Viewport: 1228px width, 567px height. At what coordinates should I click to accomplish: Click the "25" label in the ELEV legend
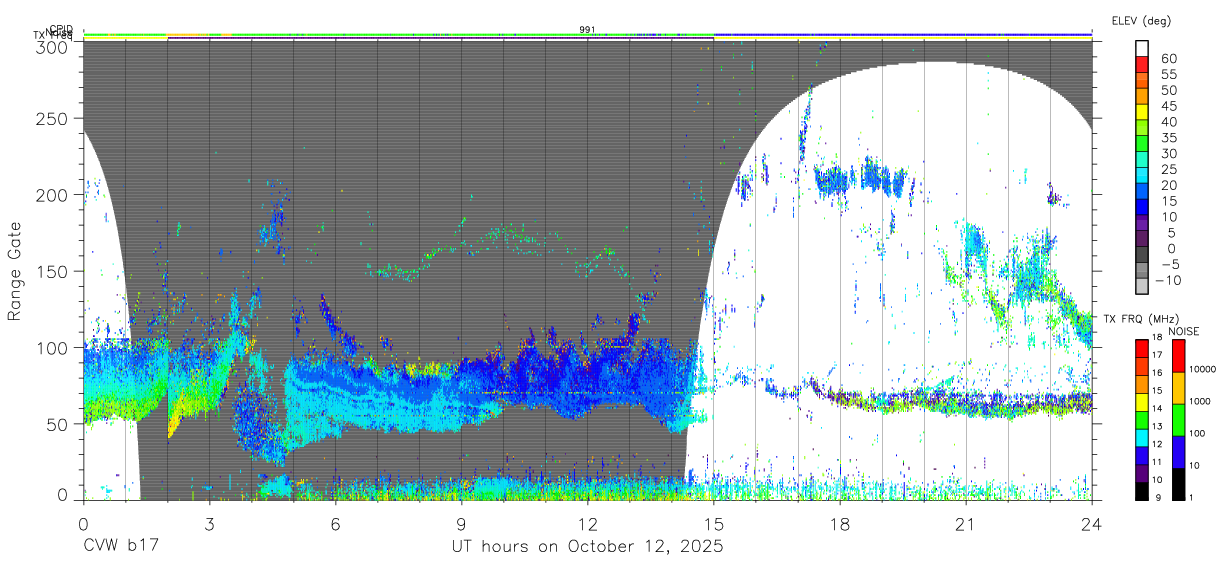click(x=1168, y=169)
